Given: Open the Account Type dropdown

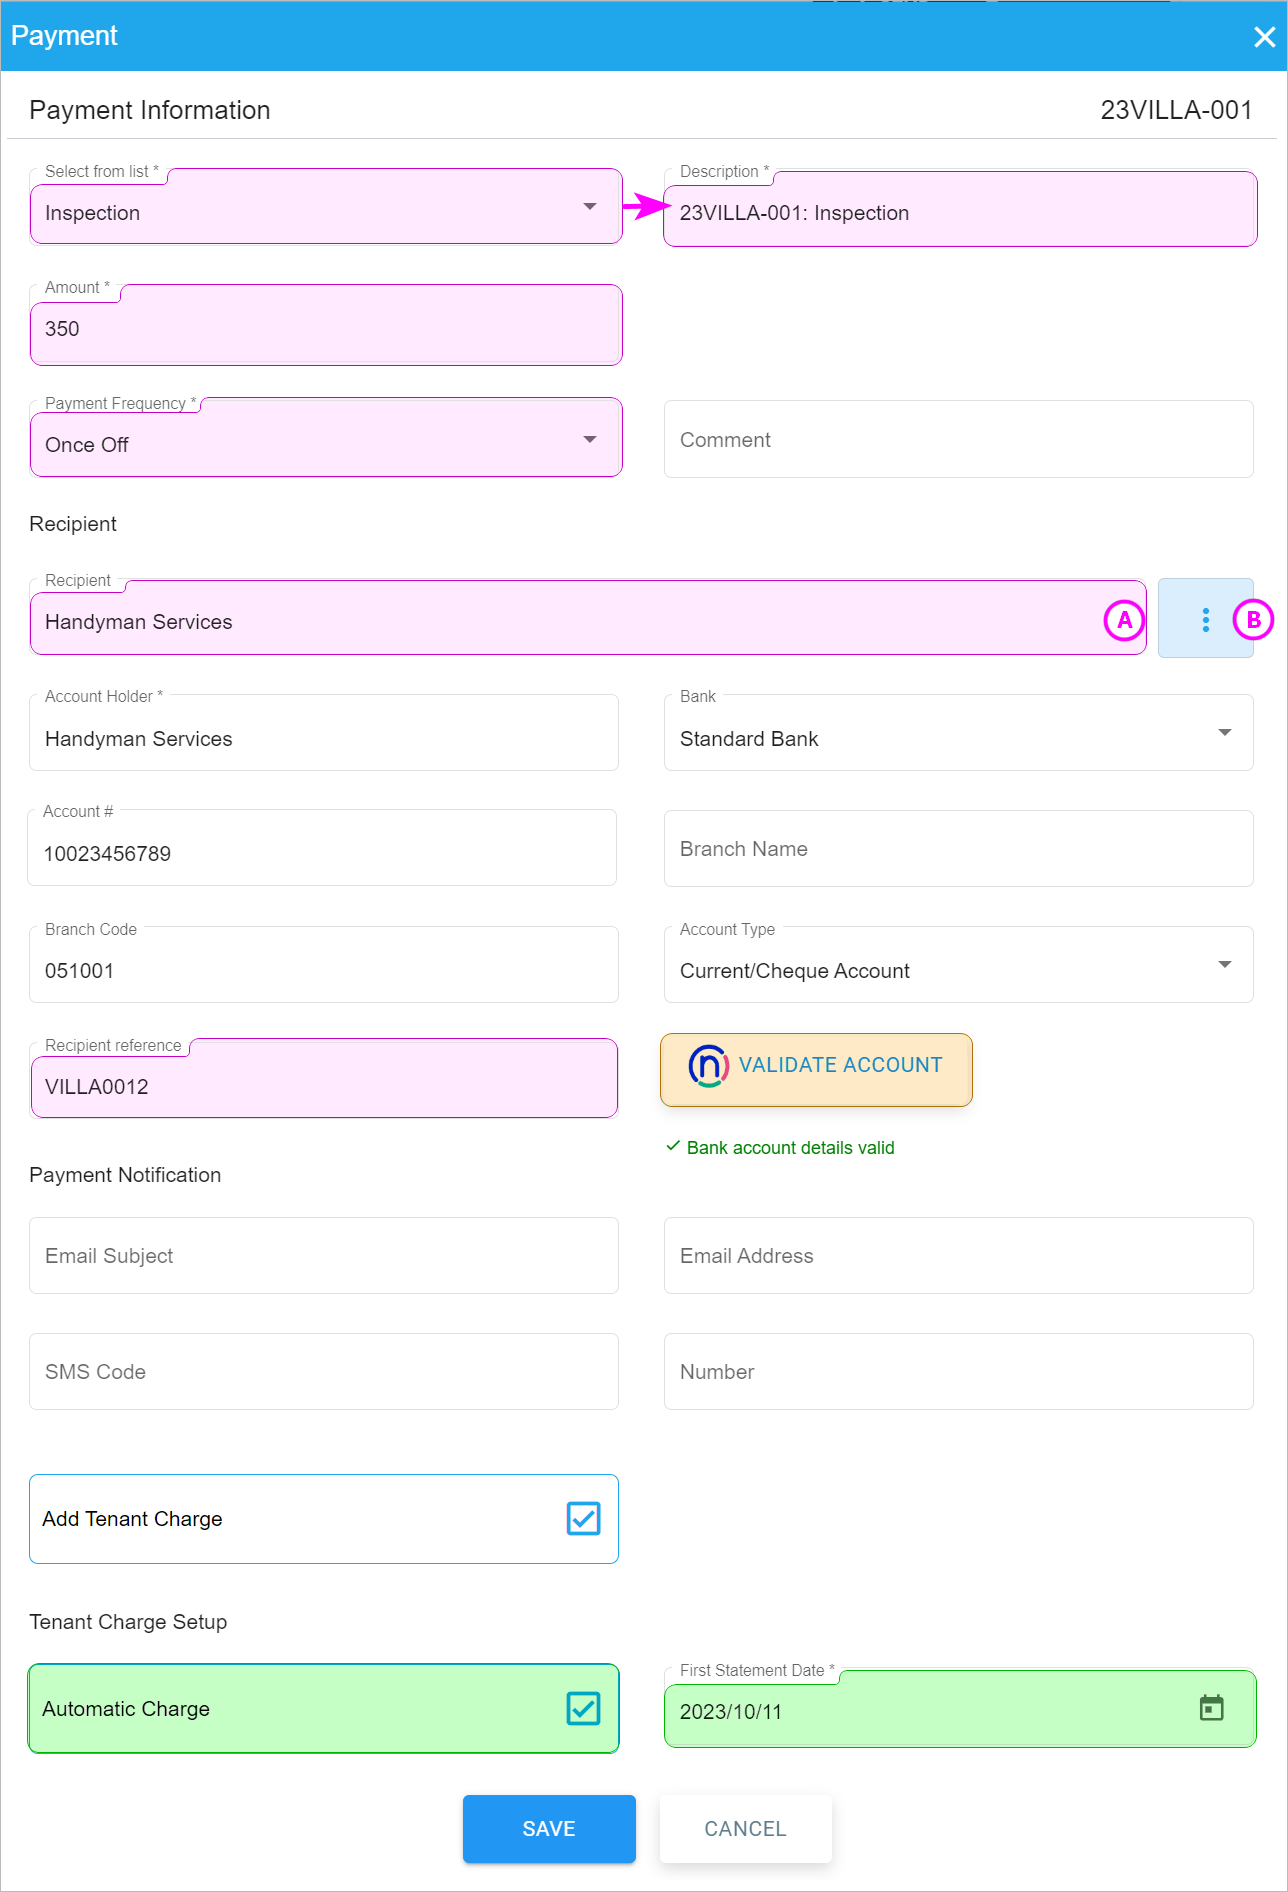Looking at the screenshot, I should (1224, 965).
